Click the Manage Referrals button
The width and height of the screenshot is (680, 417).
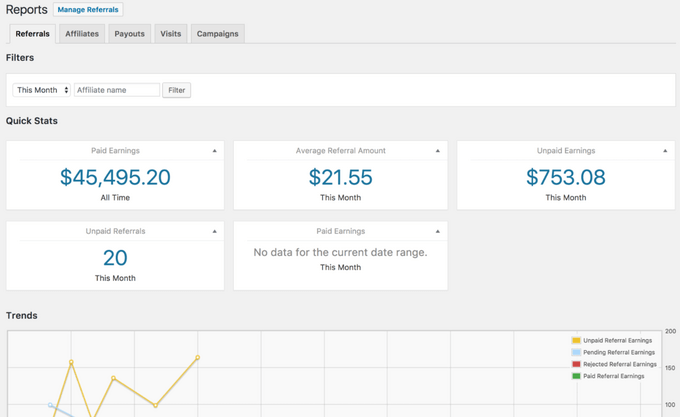[88, 10]
